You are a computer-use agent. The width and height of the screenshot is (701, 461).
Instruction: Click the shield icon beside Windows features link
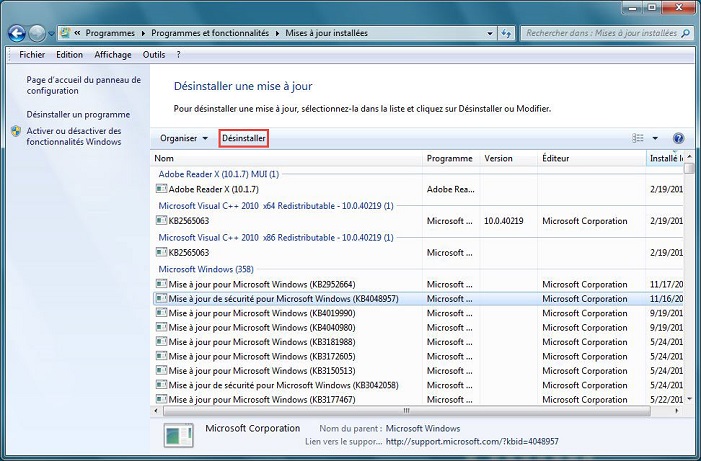[16, 131]
